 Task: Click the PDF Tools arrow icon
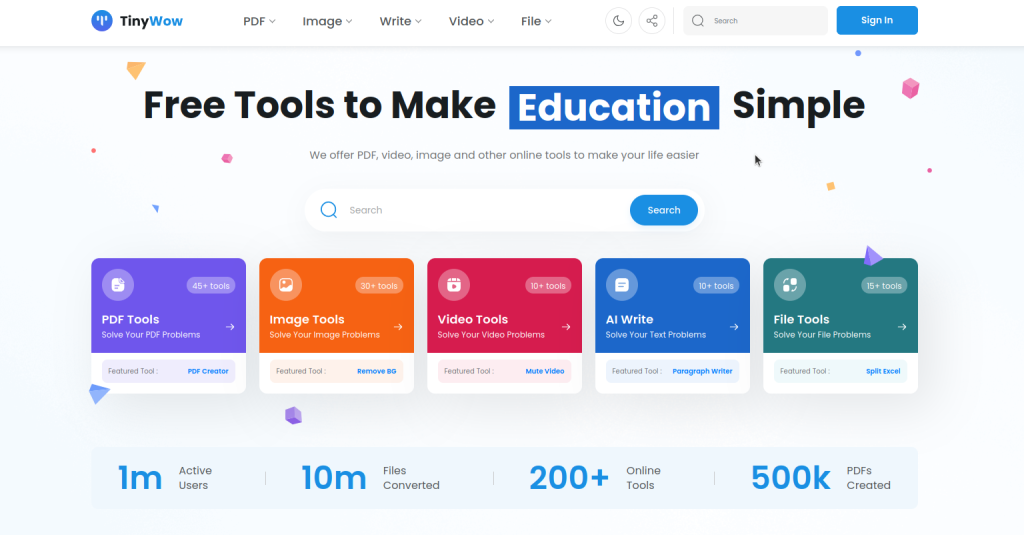tap(230, 327)
